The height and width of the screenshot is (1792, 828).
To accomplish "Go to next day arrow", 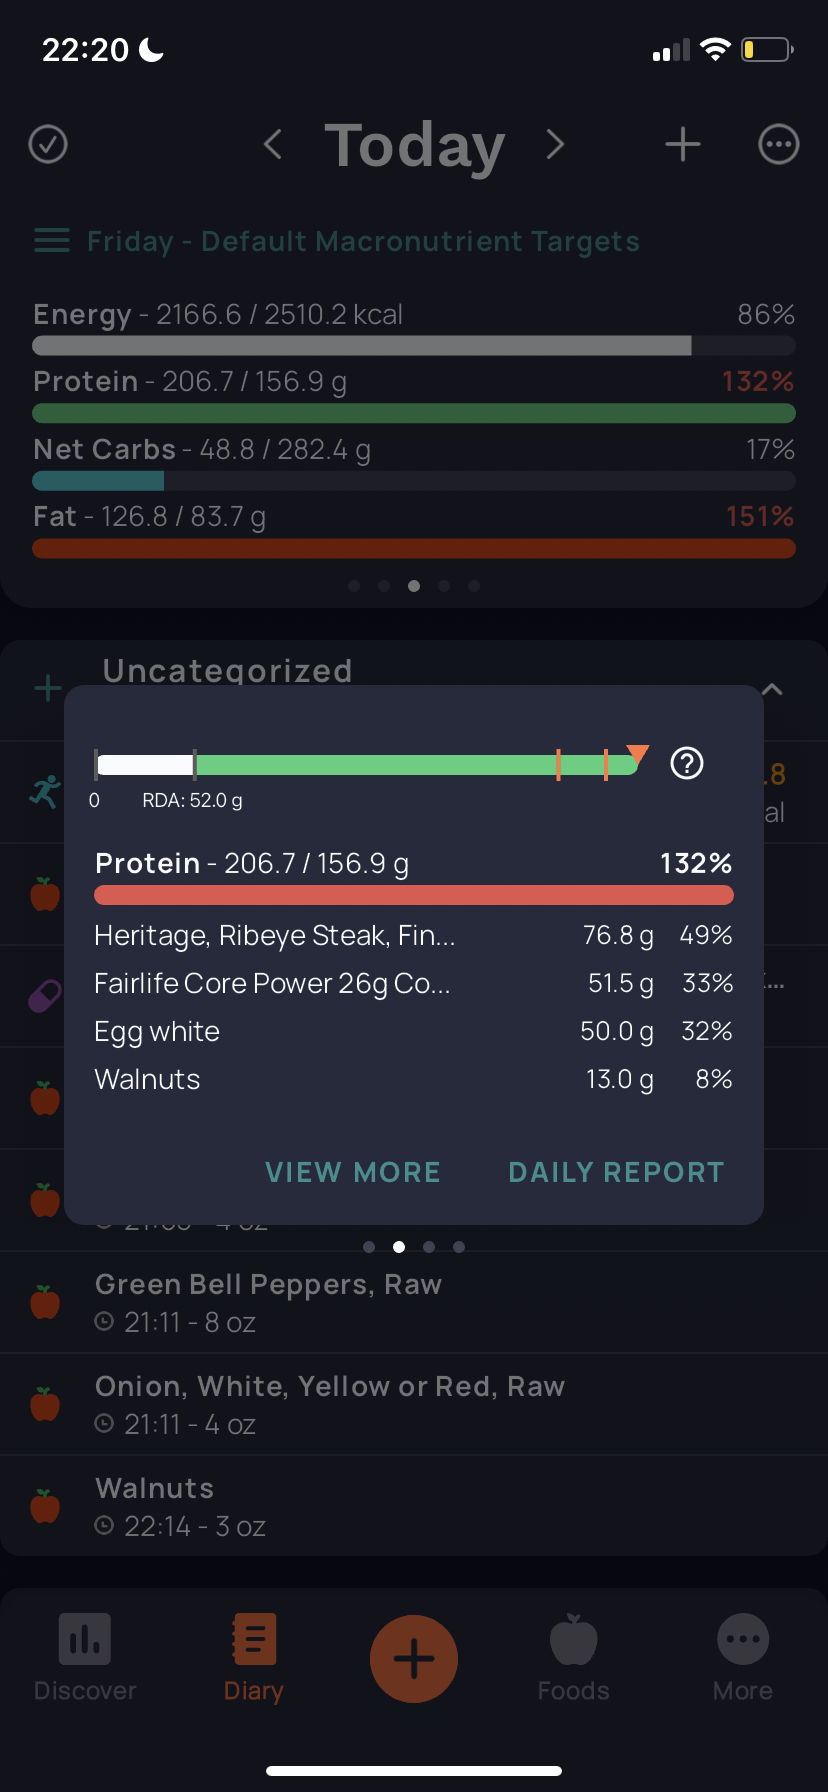I will [x=555, y=144].
